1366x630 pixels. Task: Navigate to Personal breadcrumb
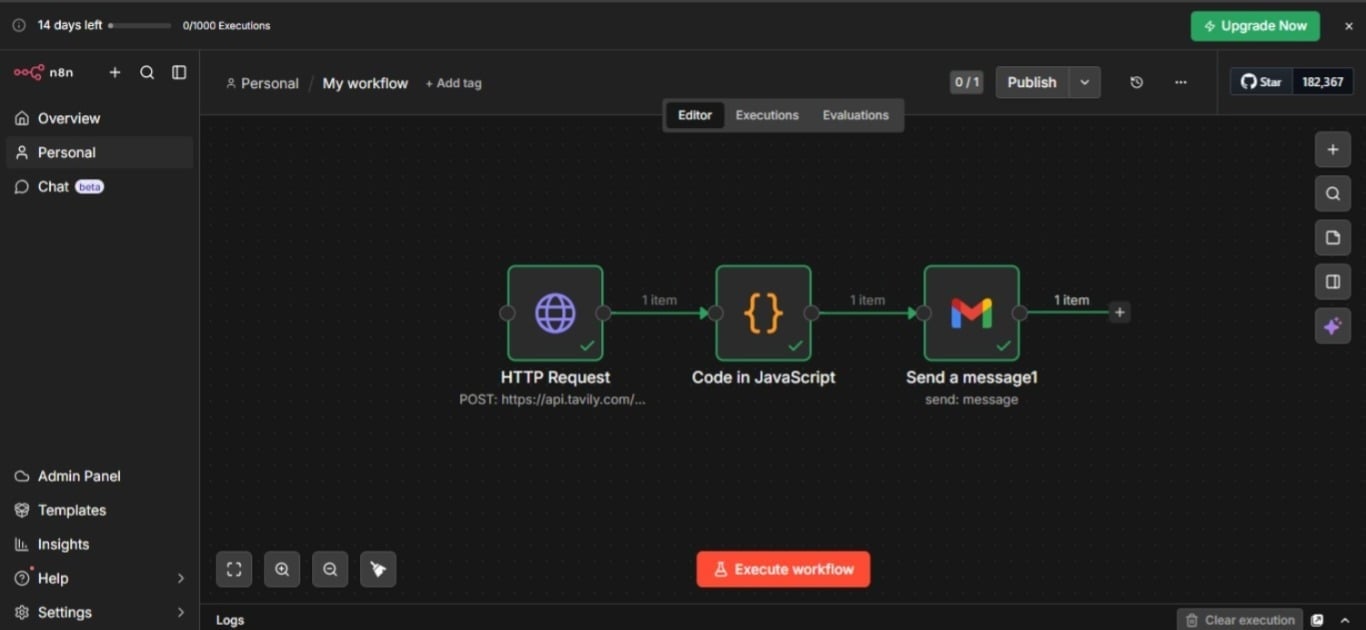tap(262, 83)
